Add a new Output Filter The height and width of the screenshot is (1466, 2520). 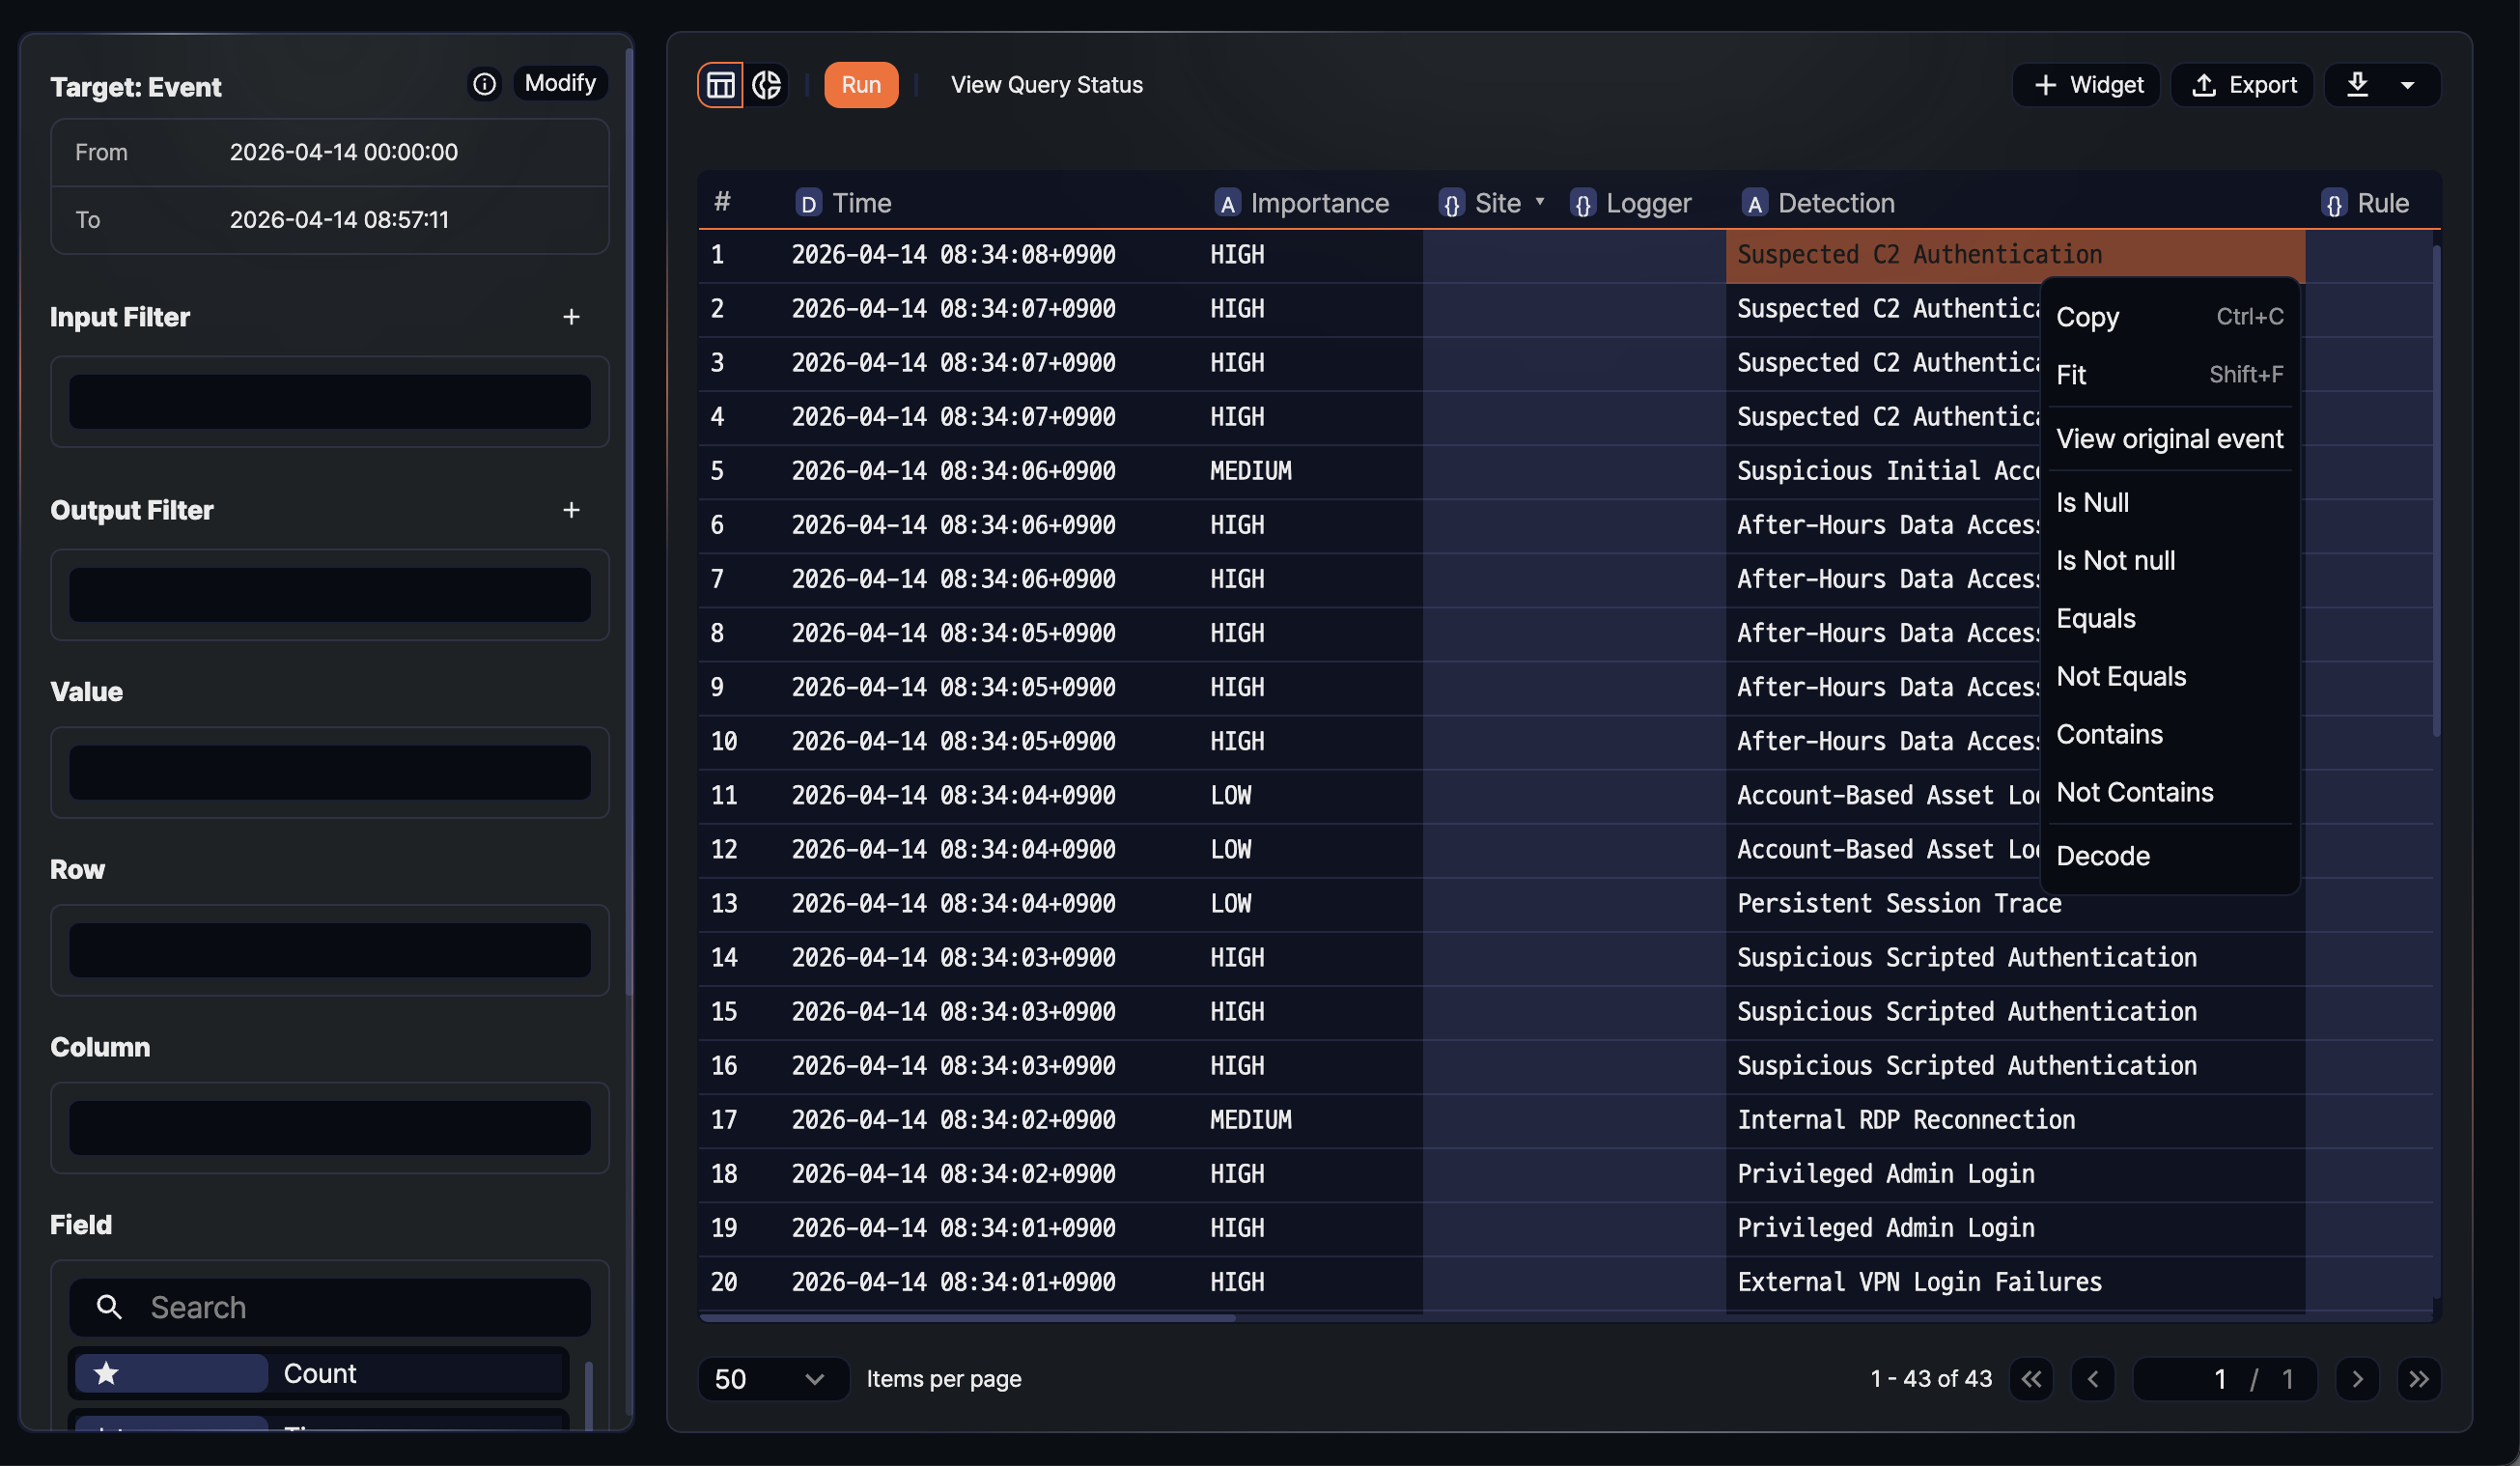[x=571, y=509]
